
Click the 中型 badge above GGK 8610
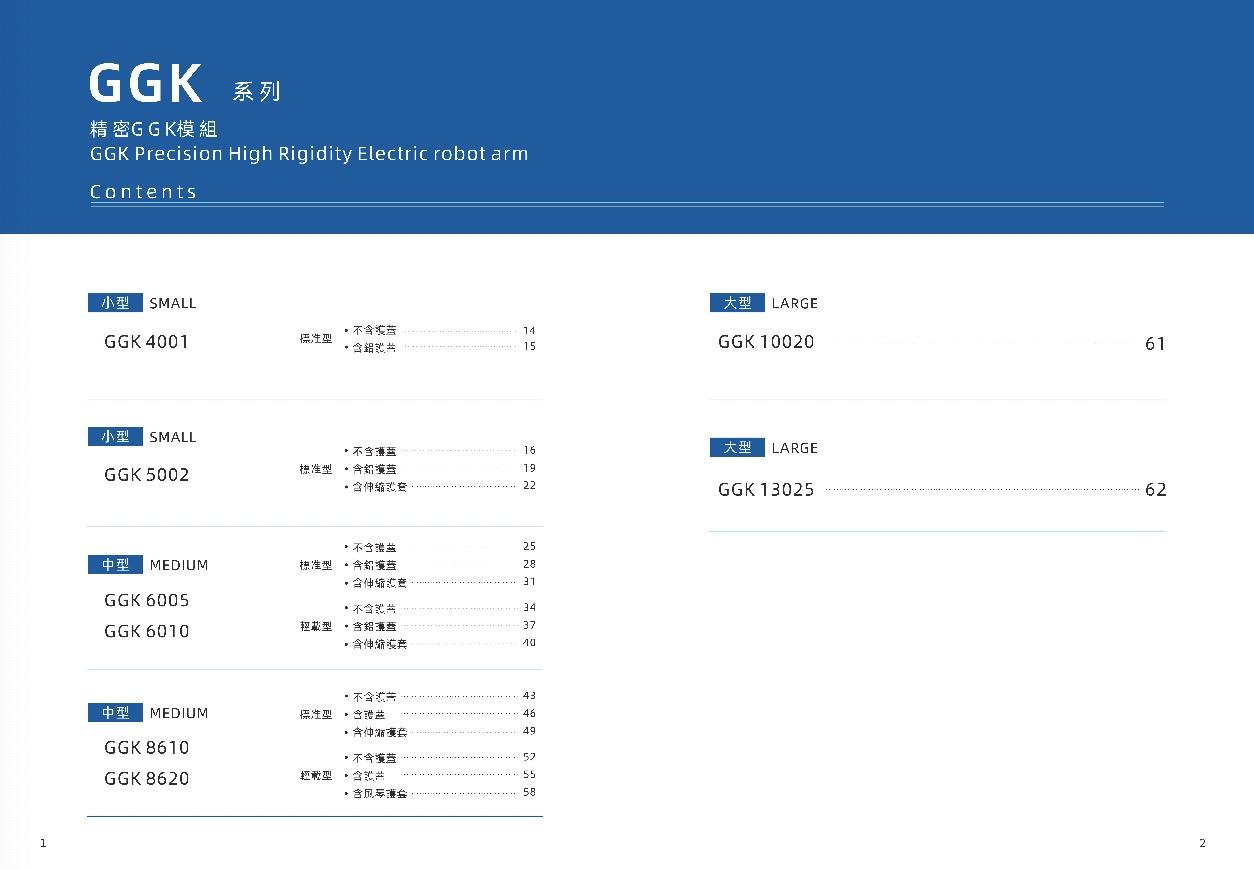tap(115, 713)
